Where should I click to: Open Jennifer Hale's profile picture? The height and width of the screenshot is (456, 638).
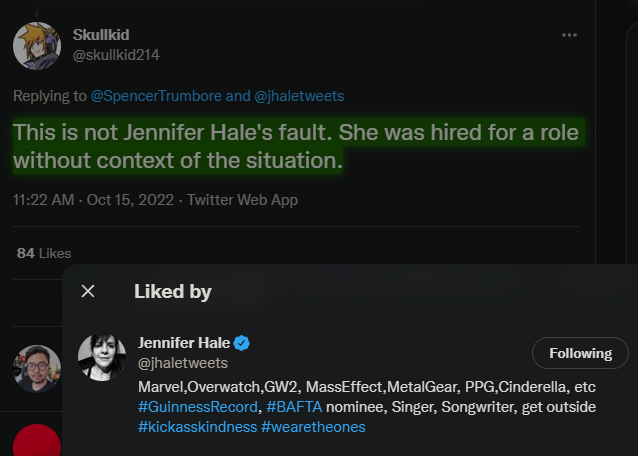pyautogui.click(x=102, y=357)
